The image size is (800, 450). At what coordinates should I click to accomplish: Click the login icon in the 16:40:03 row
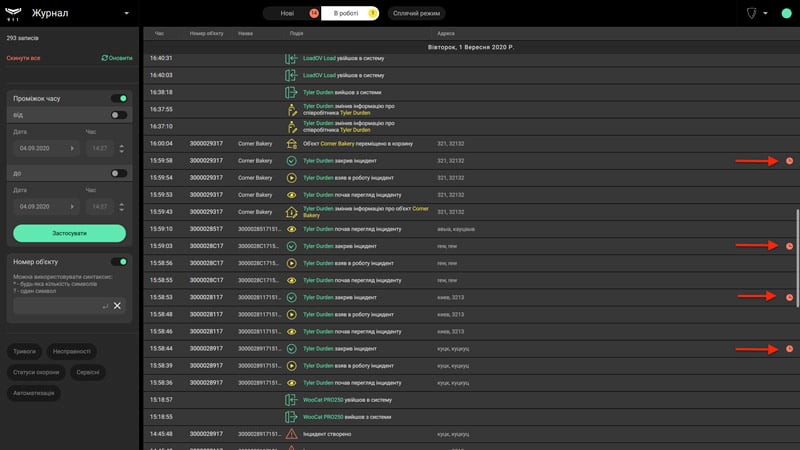(291, 76)
